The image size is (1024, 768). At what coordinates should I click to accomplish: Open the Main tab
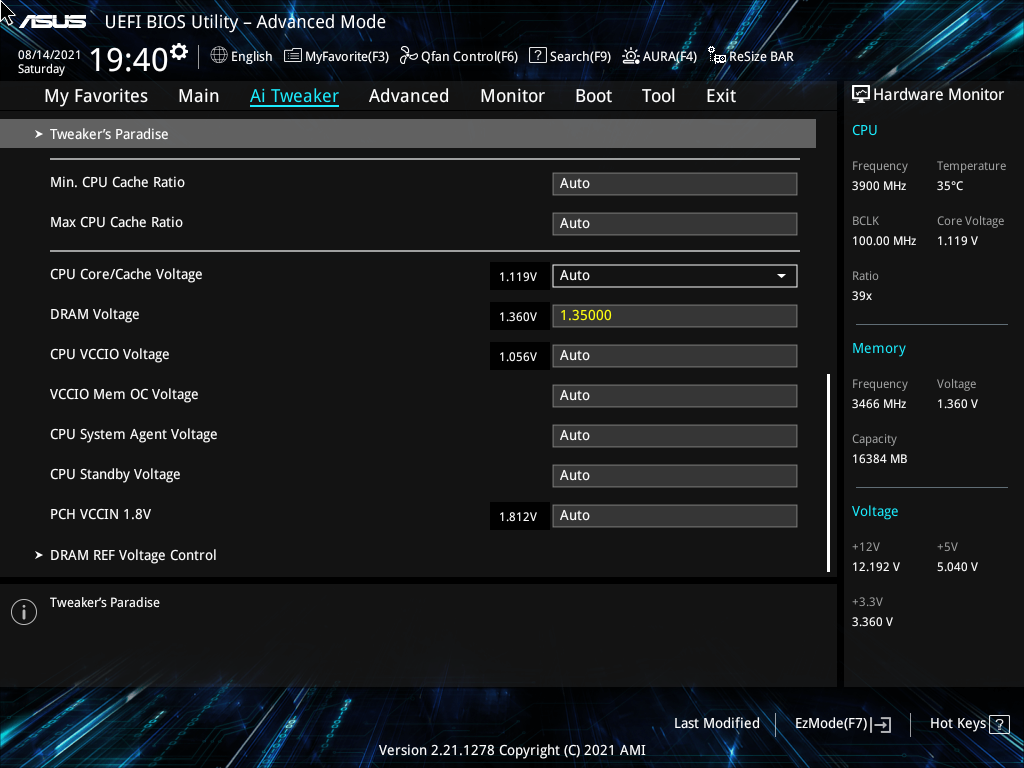point(199,96)
